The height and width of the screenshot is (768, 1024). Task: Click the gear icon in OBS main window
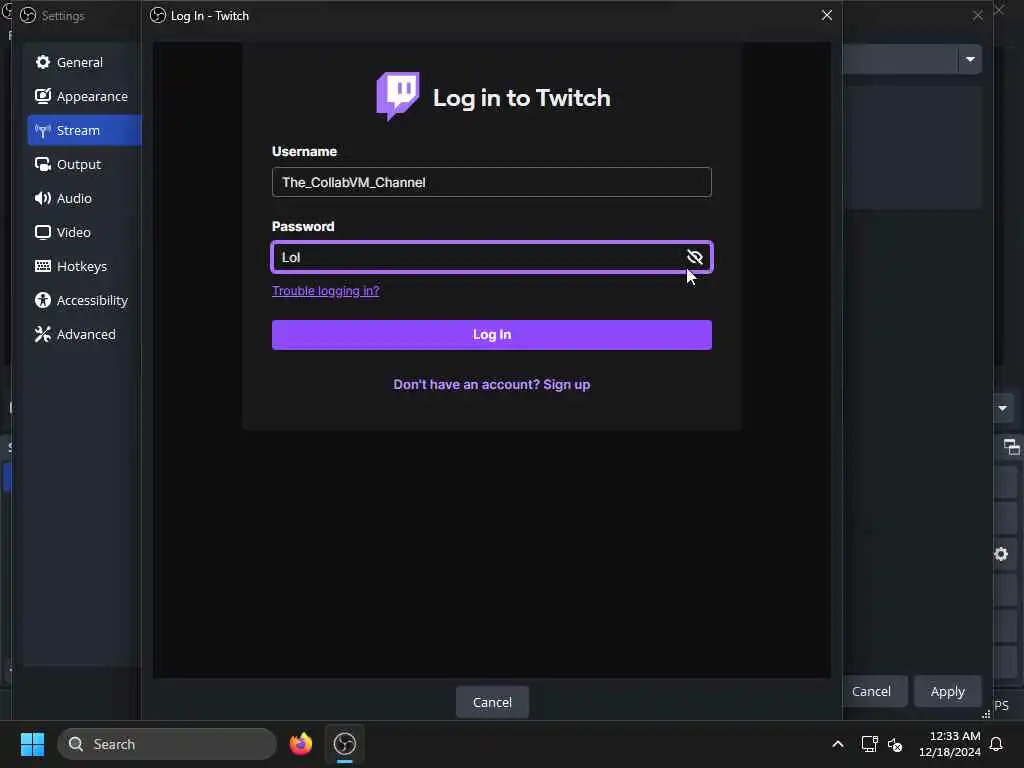click(1000, 554)
